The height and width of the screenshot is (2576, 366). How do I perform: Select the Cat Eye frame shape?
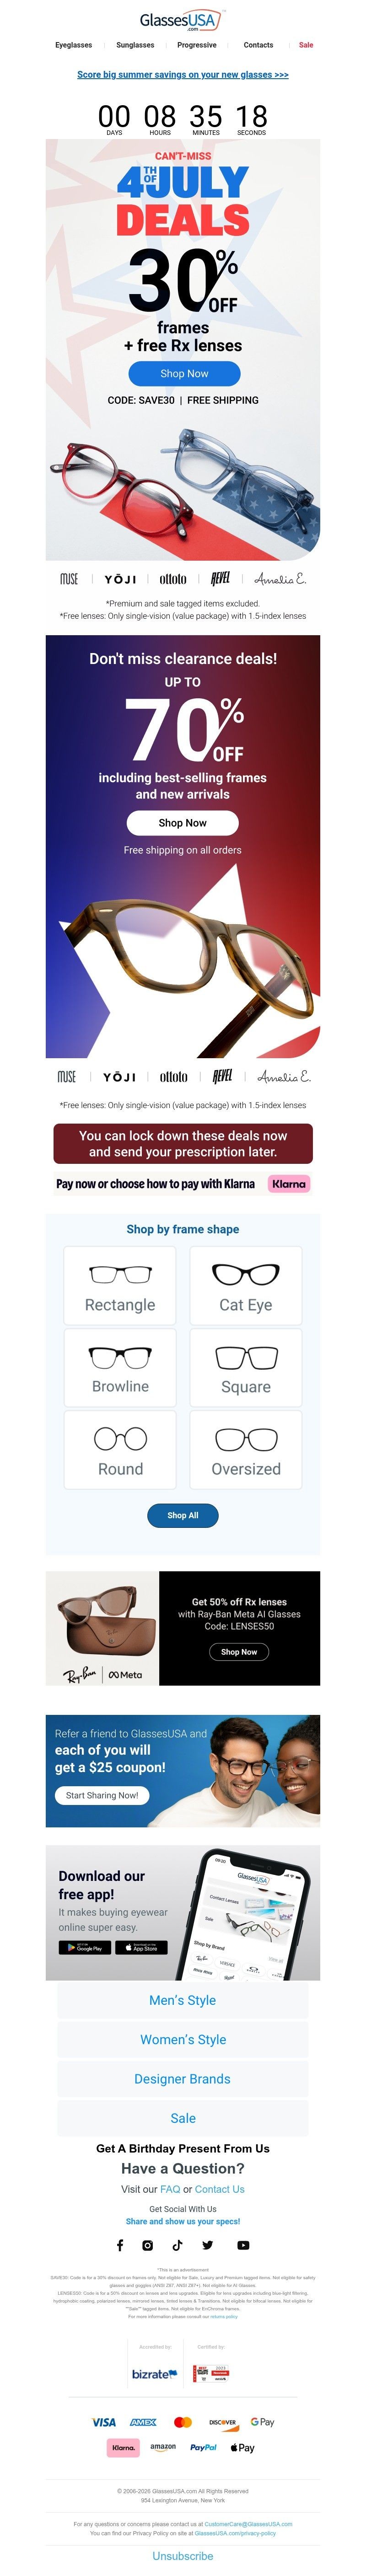246,1285
